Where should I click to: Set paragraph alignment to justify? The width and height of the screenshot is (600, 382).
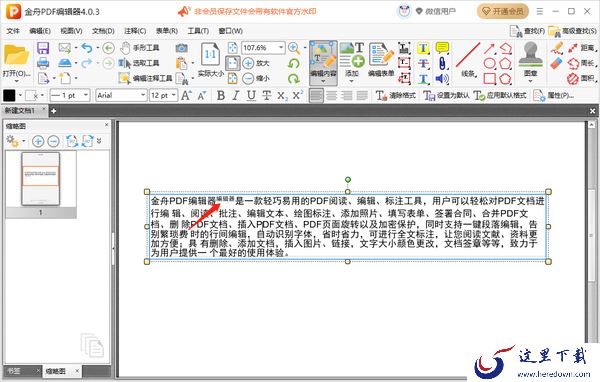(362, 95)
